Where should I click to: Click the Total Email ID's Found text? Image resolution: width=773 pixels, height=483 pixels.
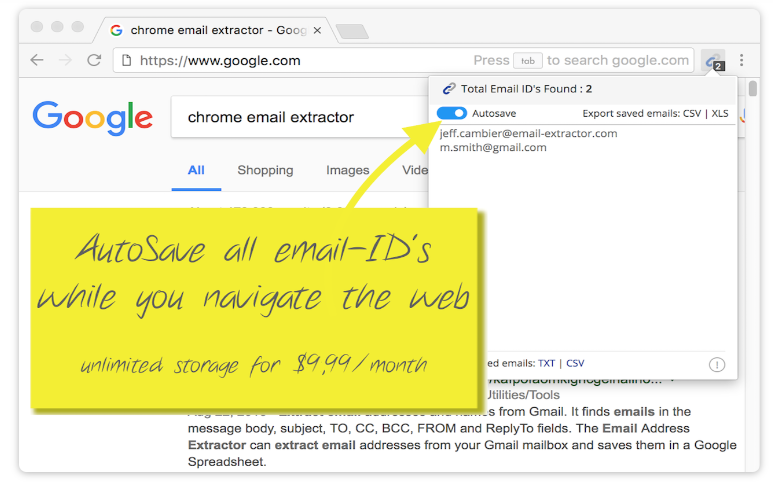pos(527,89)
